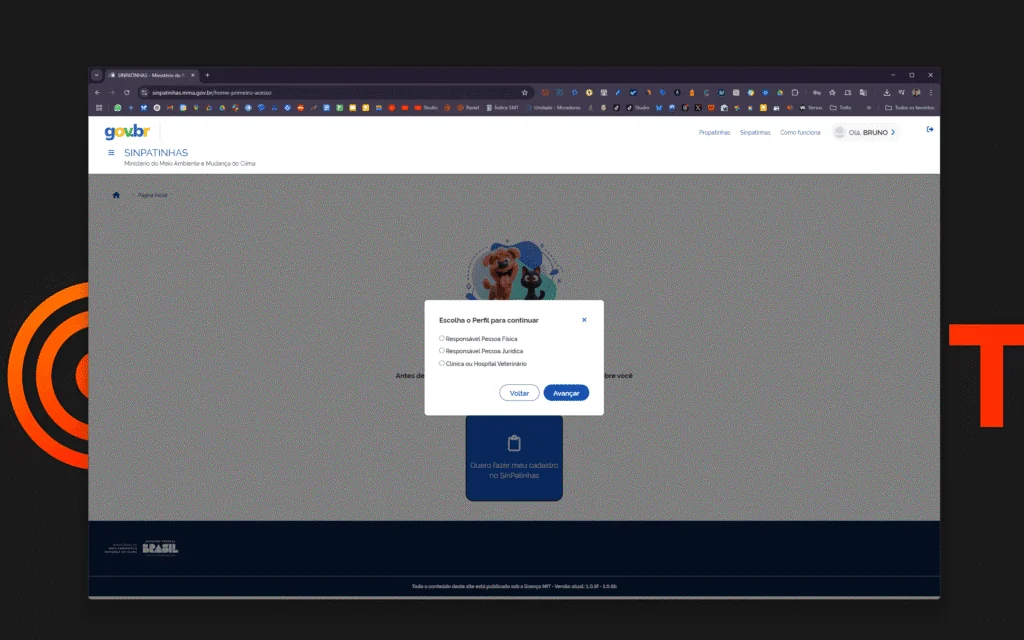
Task: Click the browser refresh icon
Action: point(126,90)
